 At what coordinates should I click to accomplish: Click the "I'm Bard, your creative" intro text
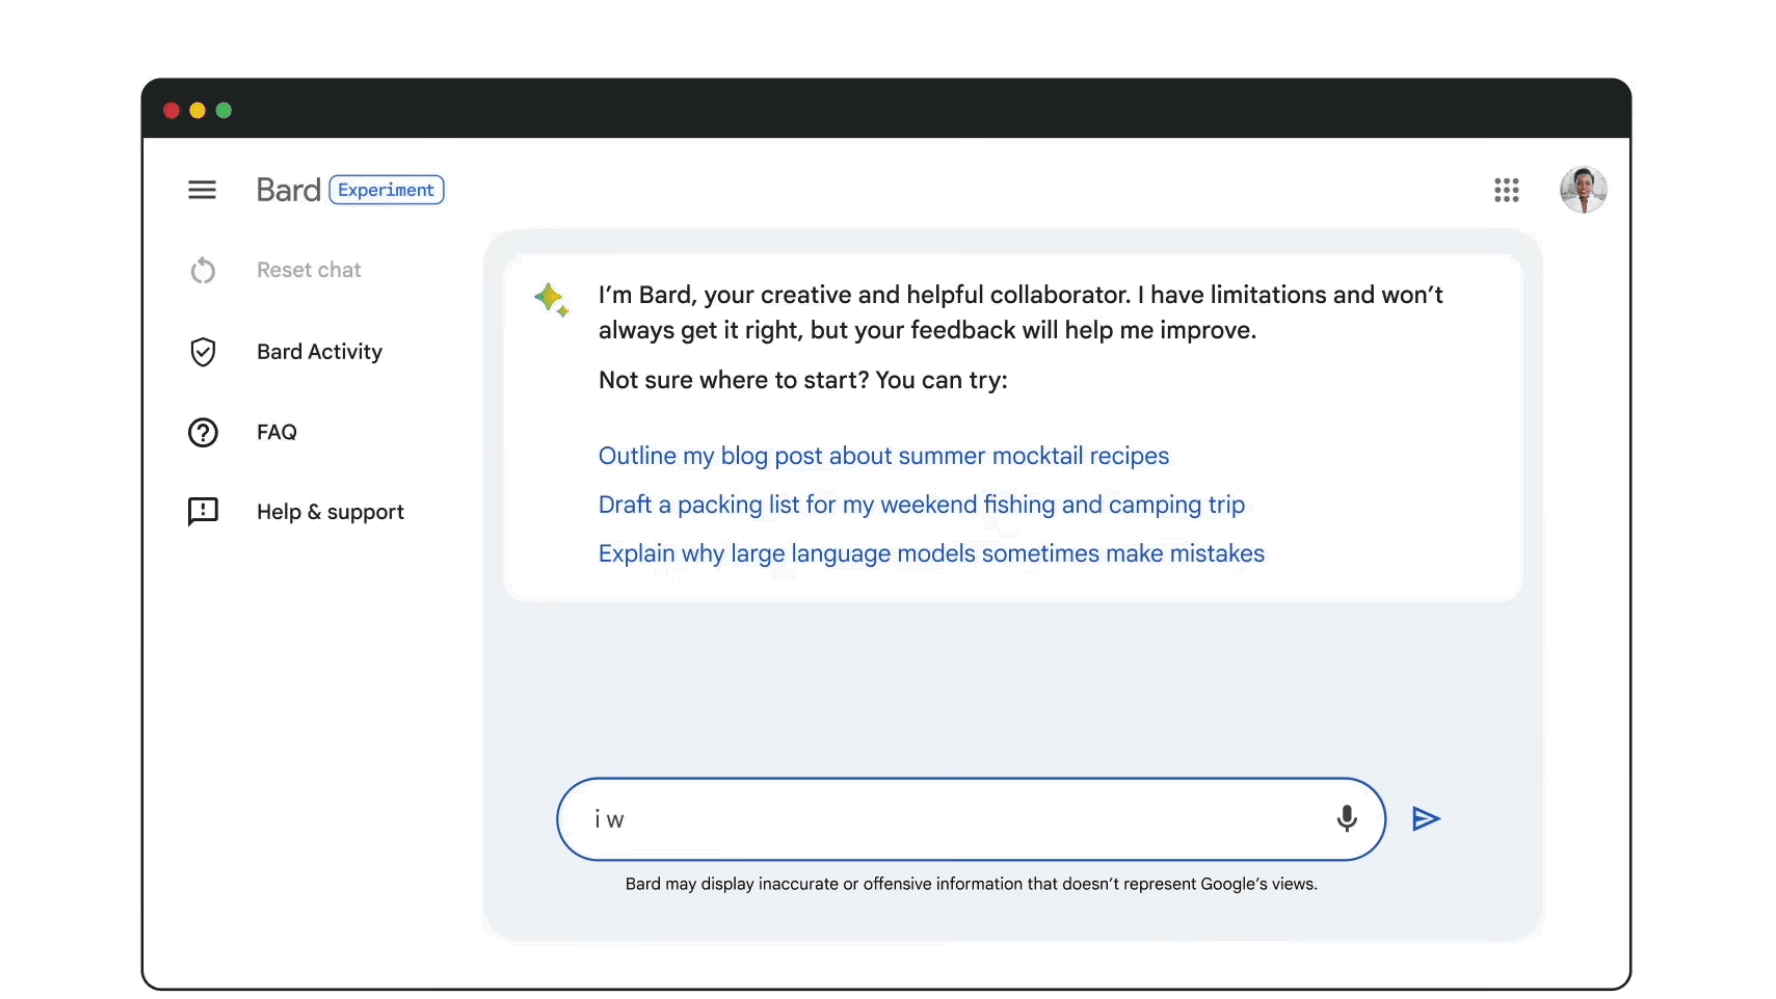(1021, 313)
